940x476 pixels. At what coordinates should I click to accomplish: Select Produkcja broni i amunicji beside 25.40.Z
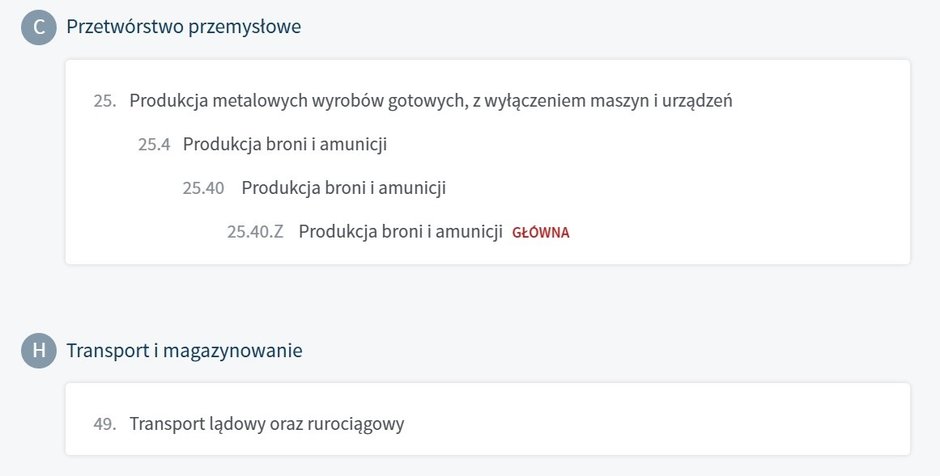400,232
